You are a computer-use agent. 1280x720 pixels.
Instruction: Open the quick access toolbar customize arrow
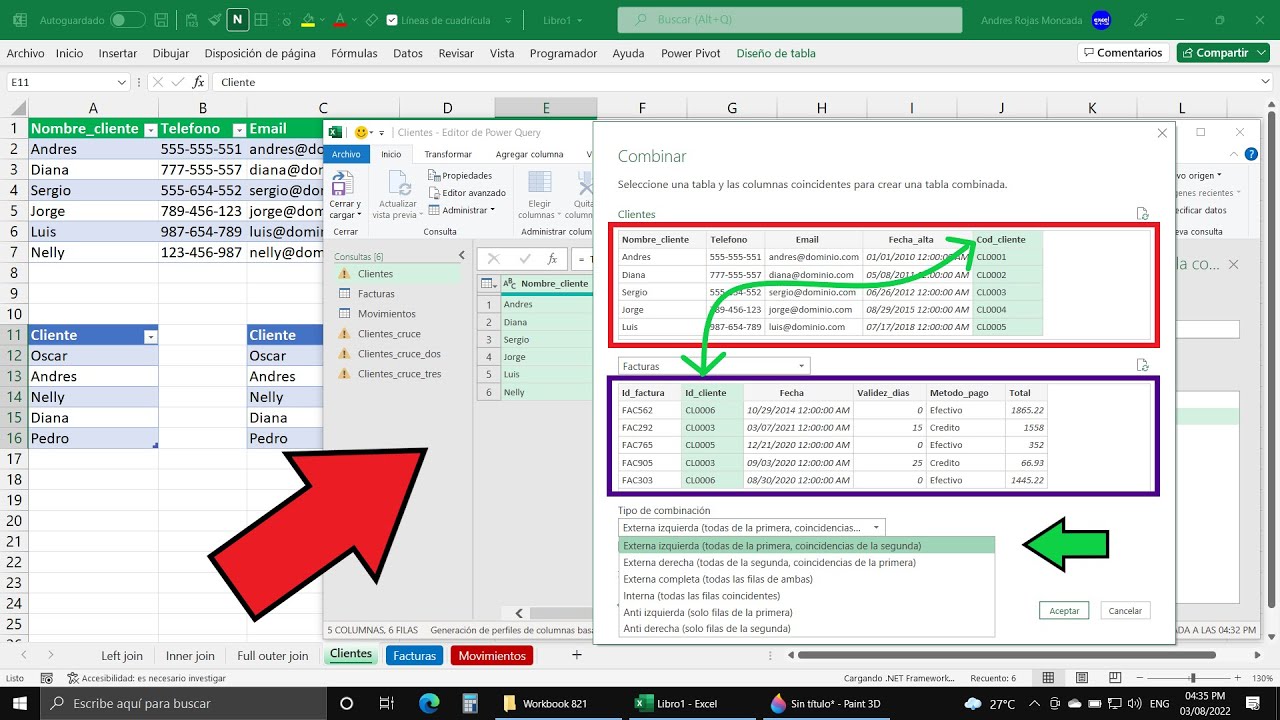(x=510, y=20)
